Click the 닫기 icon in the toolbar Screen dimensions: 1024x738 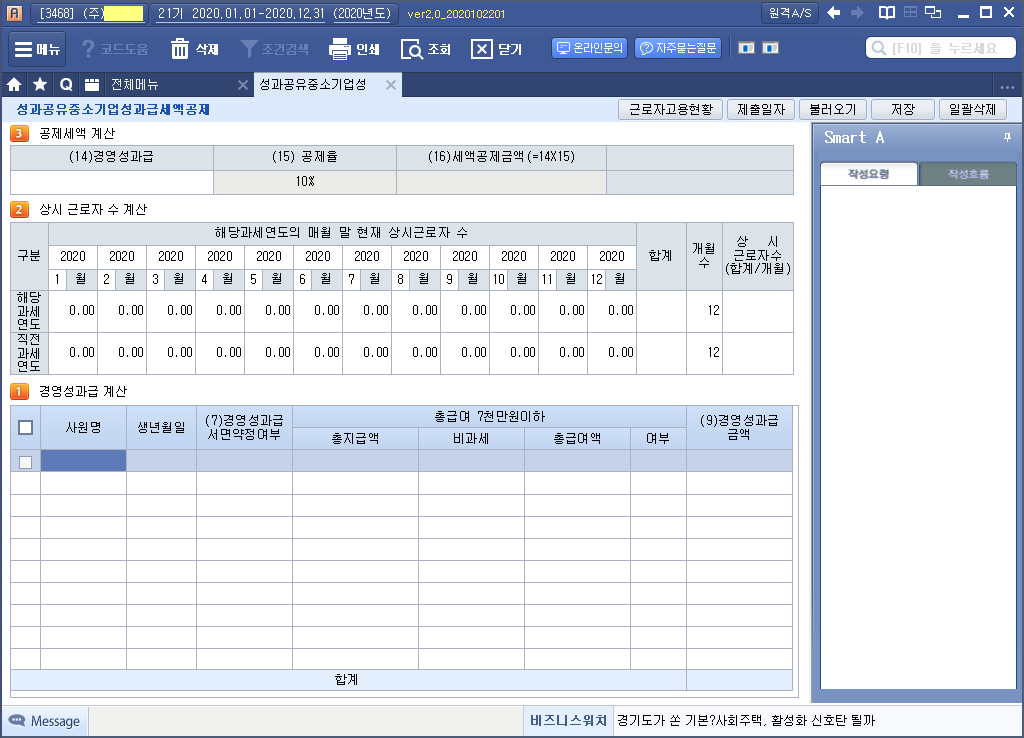(x=482, y=49)
